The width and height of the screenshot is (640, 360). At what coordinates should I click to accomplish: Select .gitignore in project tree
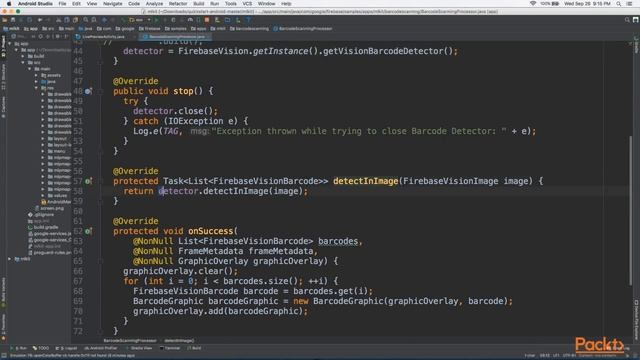(41, 215)
